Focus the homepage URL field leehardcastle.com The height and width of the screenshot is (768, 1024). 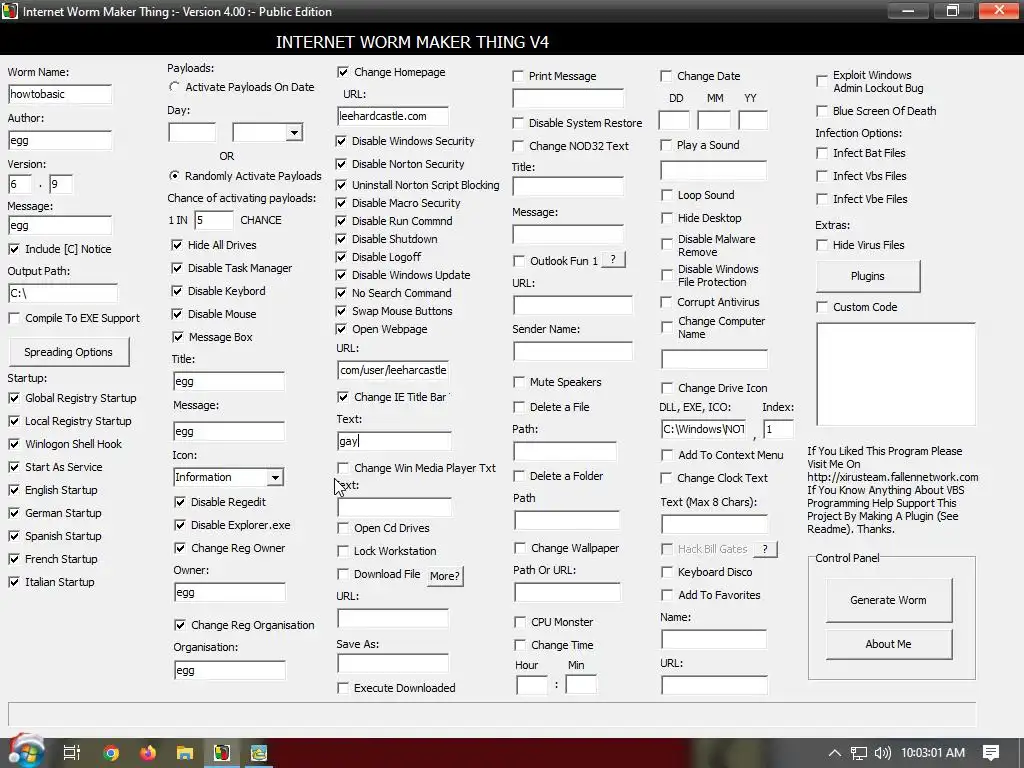tap(392, 116)
